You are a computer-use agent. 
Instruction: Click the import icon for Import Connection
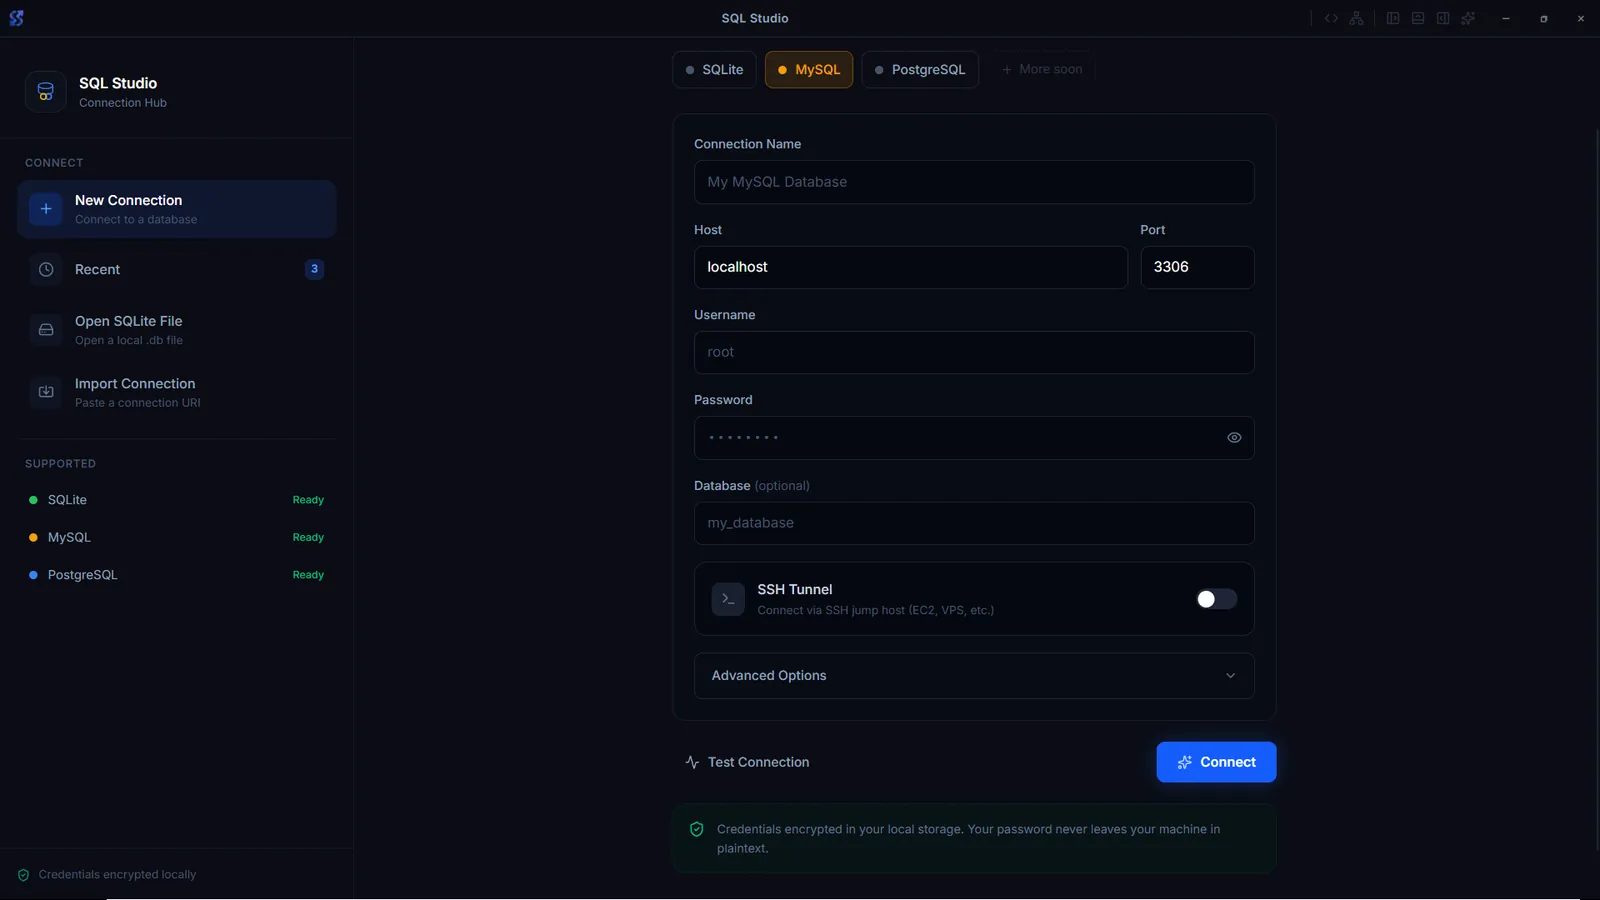[46, 392]
